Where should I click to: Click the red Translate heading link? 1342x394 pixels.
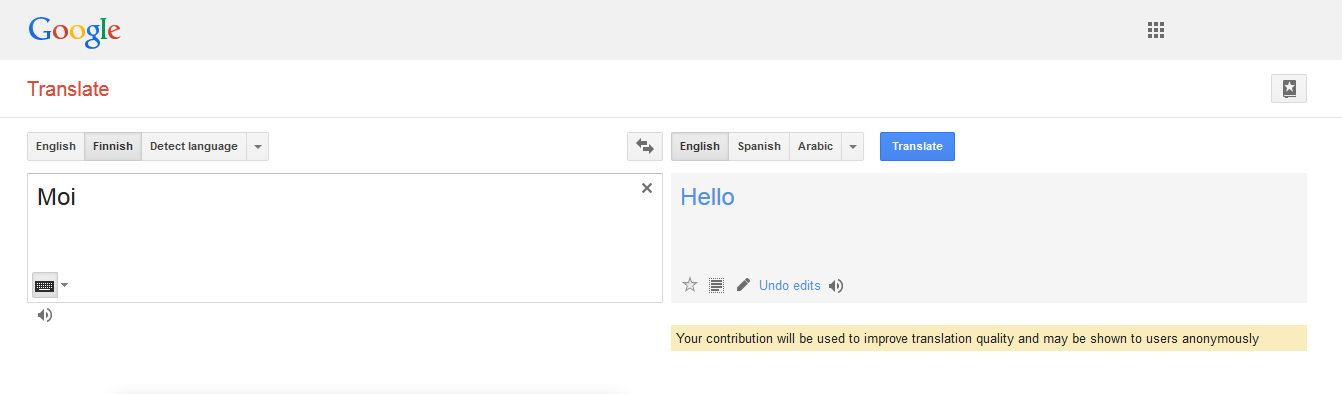[x=68, y=89]
